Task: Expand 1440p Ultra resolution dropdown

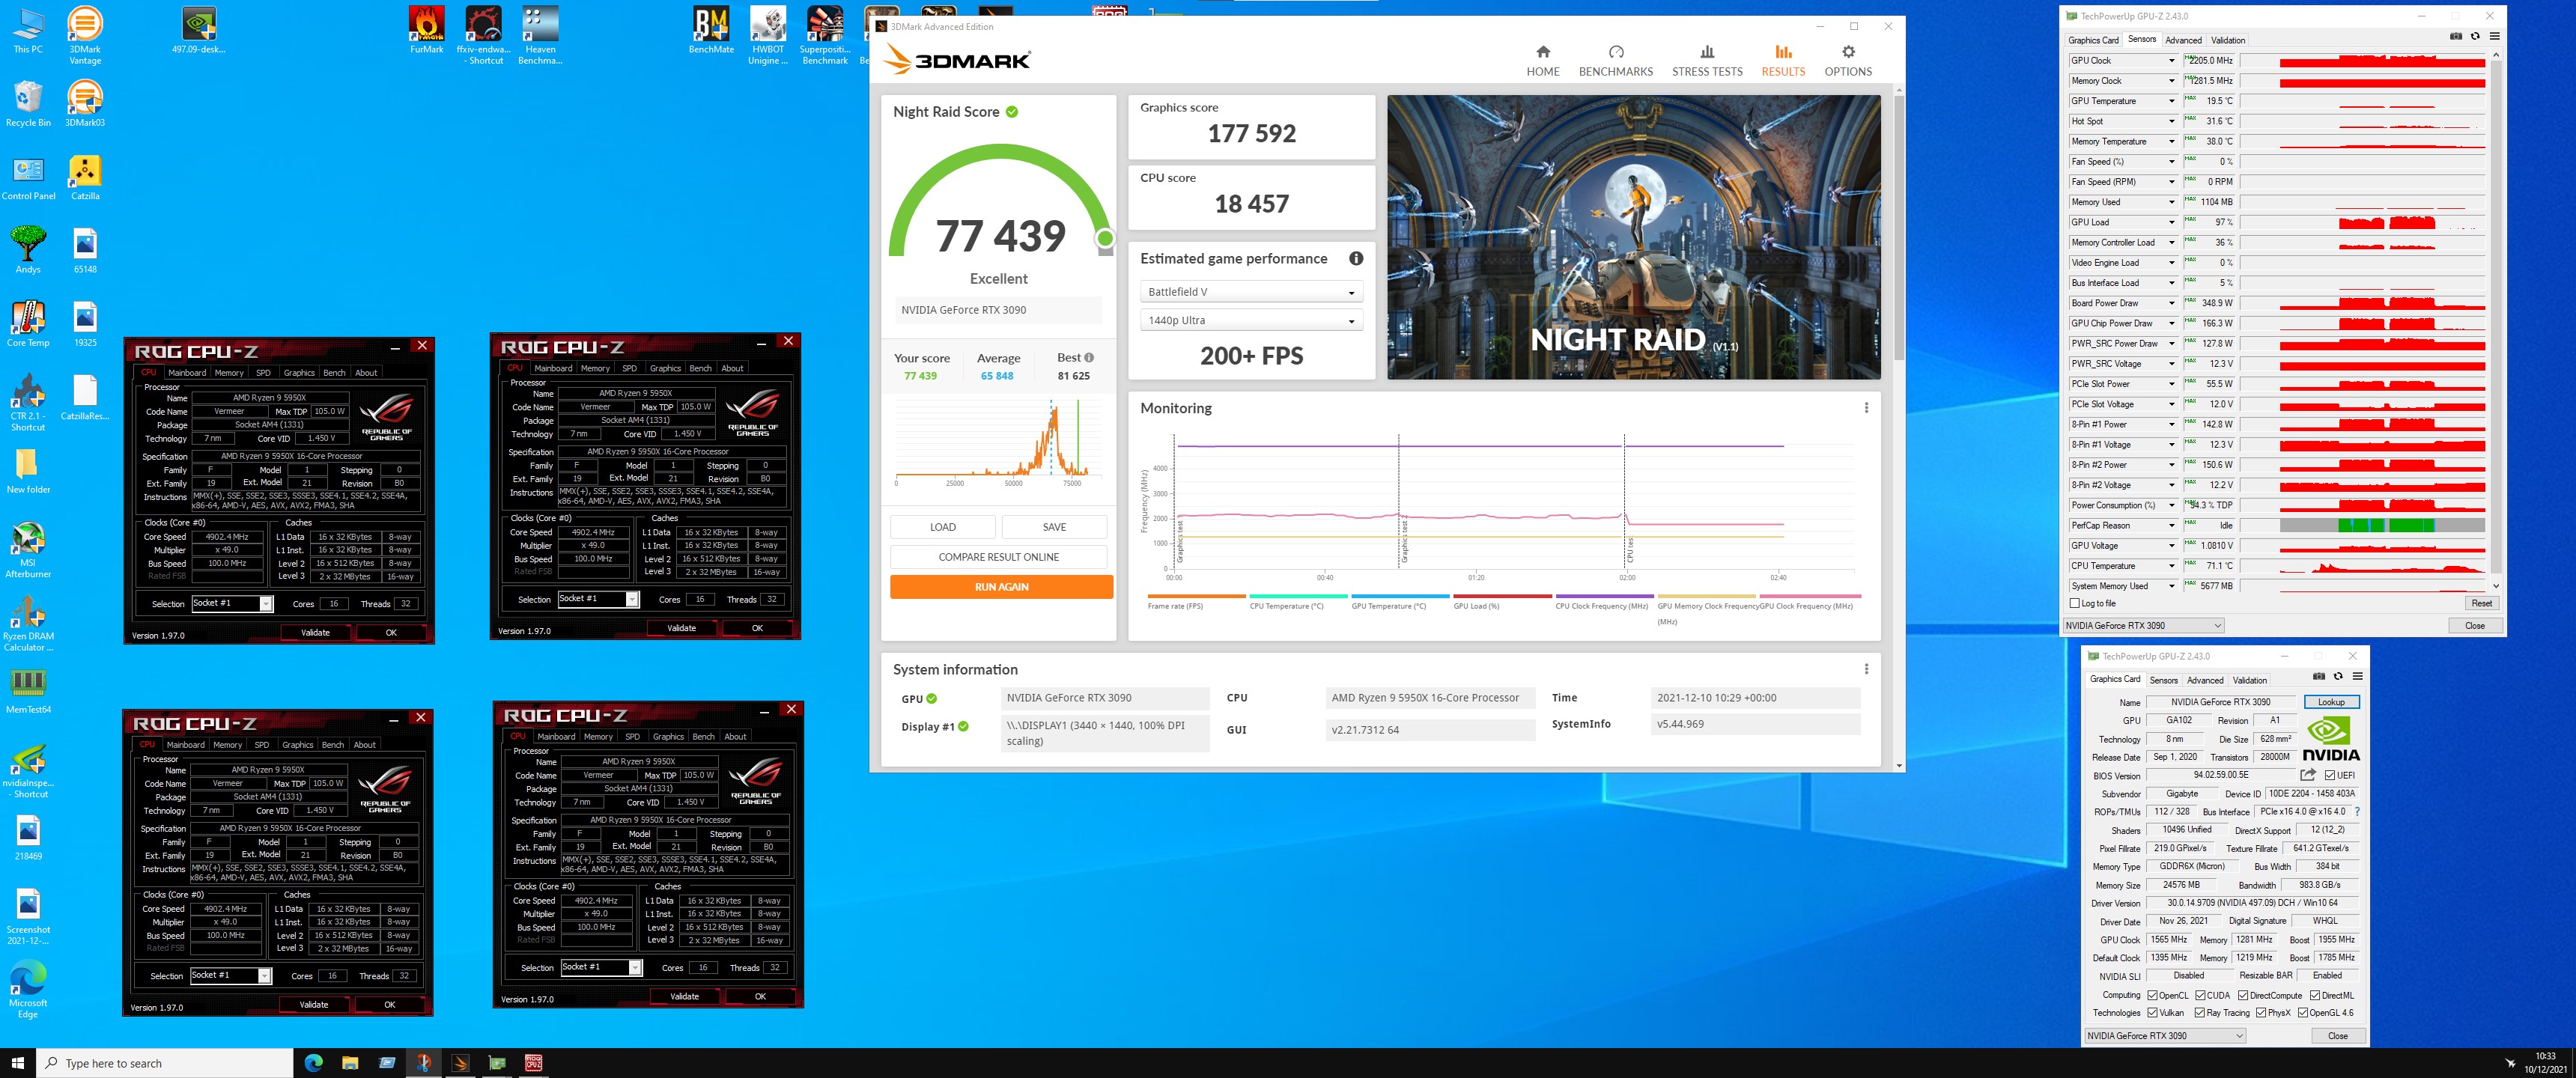Action: [x=1250, y=321]
